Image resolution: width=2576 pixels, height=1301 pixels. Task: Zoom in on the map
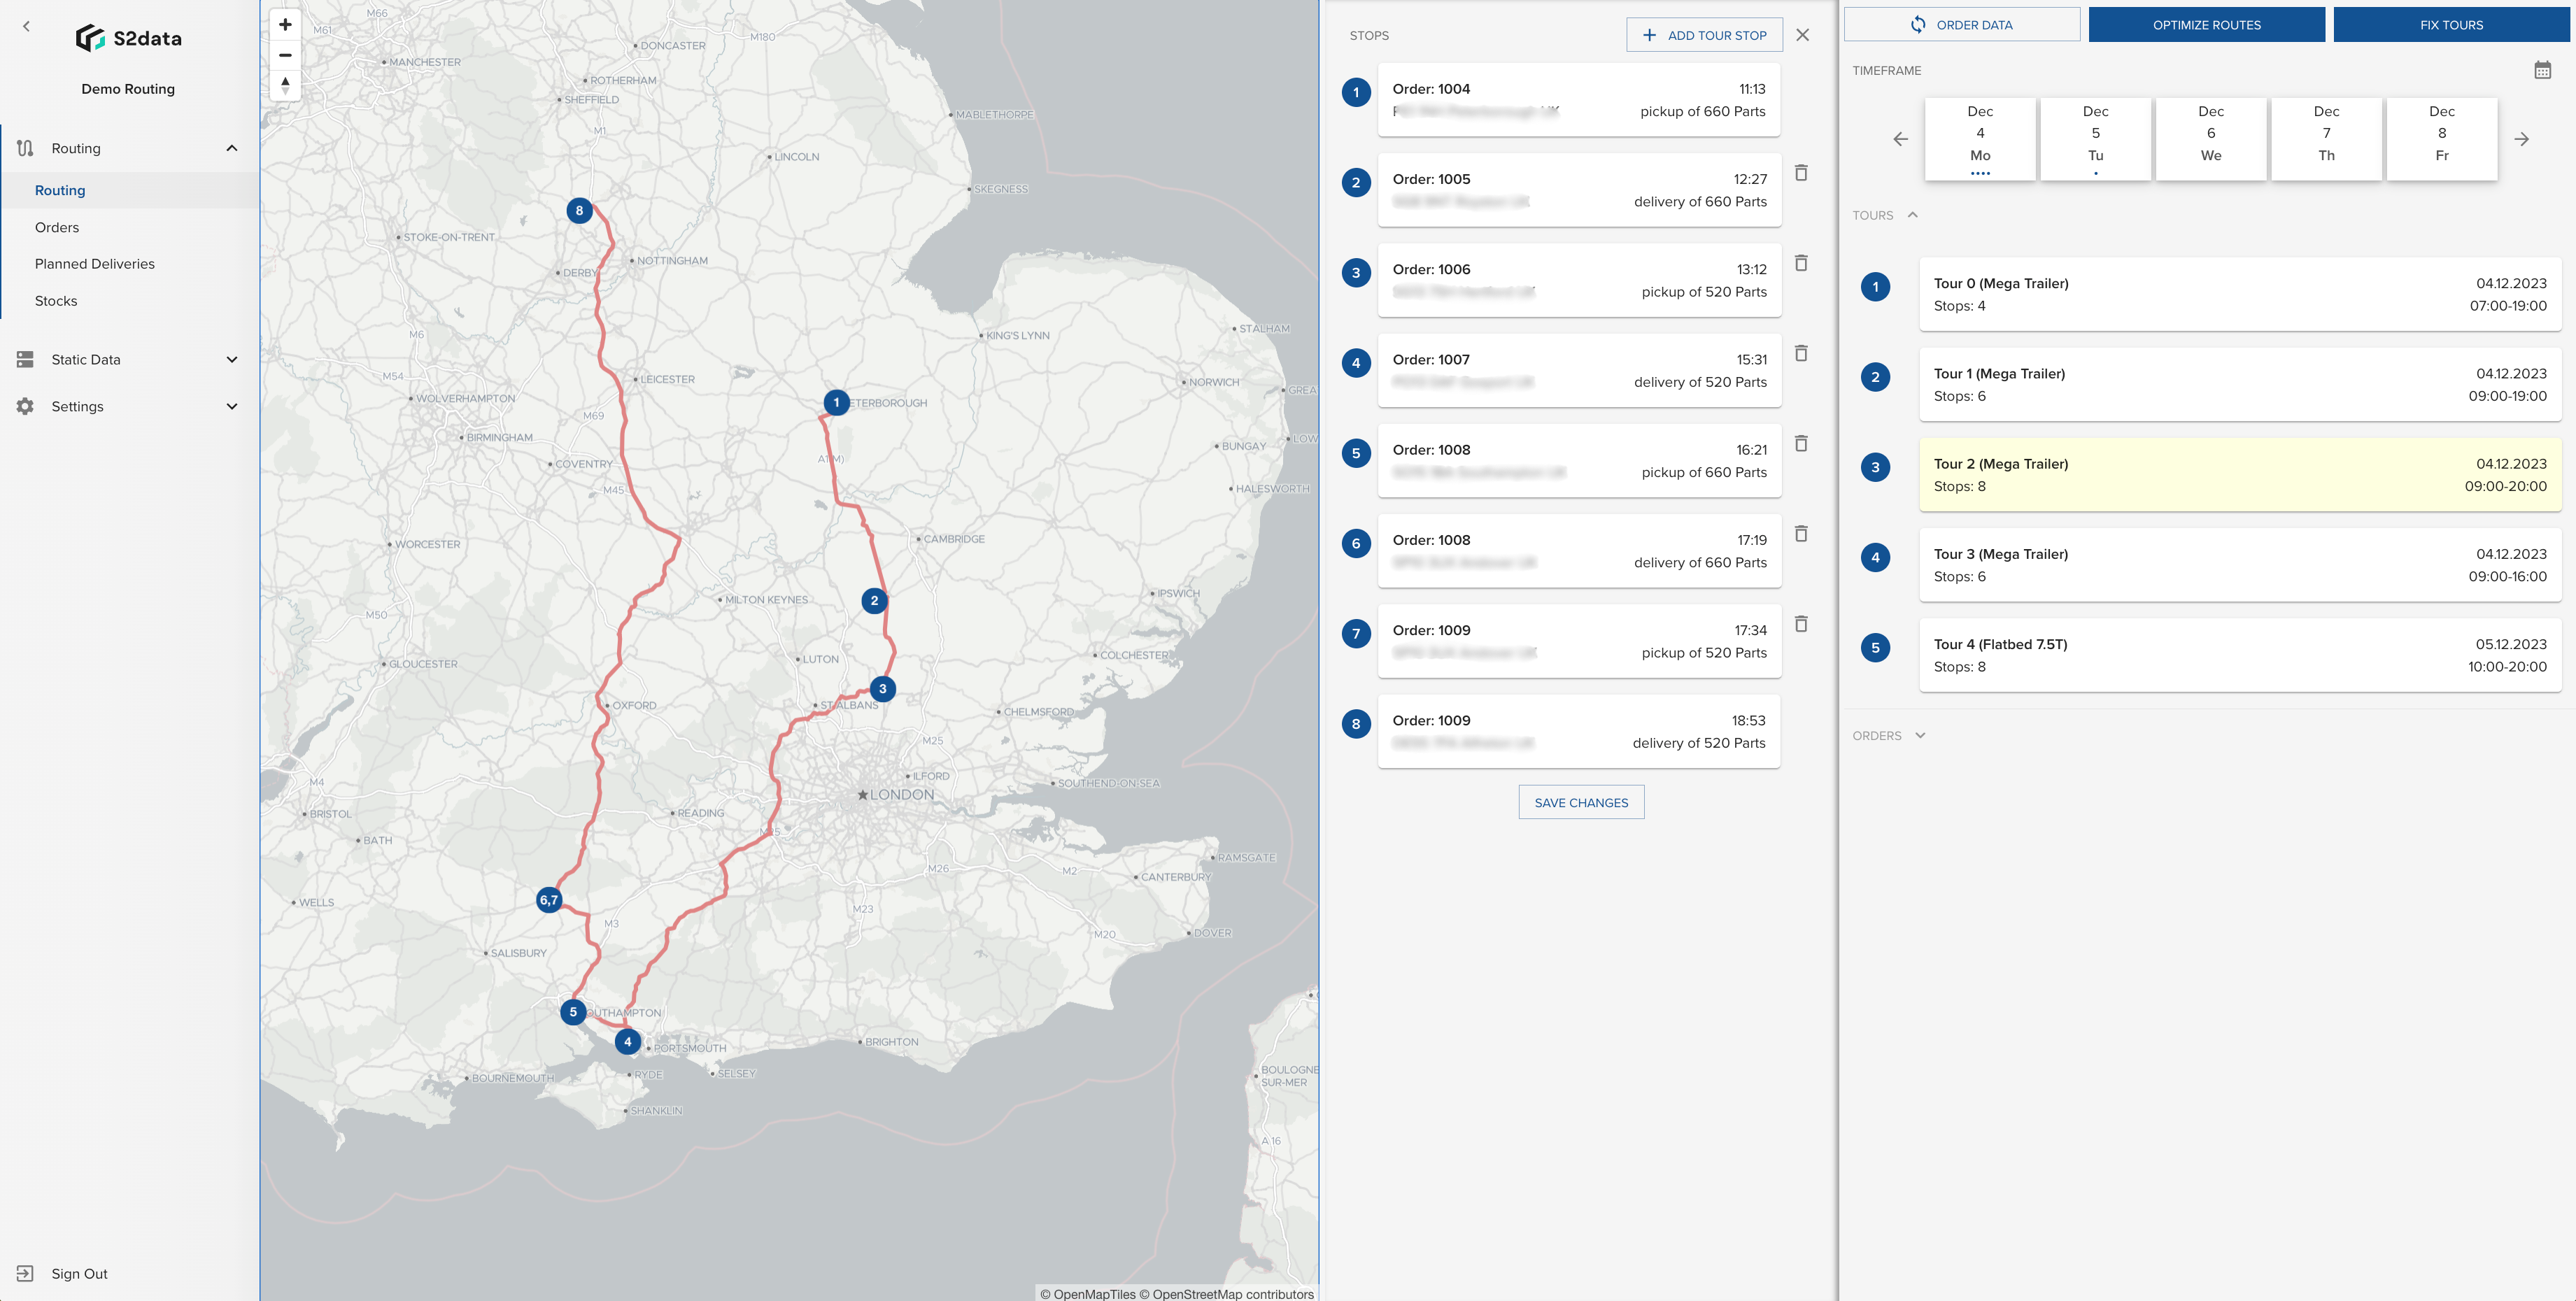(285, 24)
